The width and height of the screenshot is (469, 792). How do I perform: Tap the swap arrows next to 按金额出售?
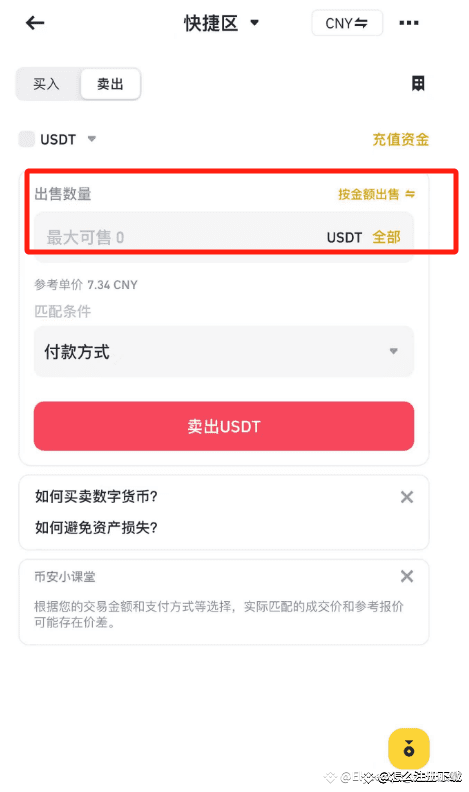click(x=410, y=194)
